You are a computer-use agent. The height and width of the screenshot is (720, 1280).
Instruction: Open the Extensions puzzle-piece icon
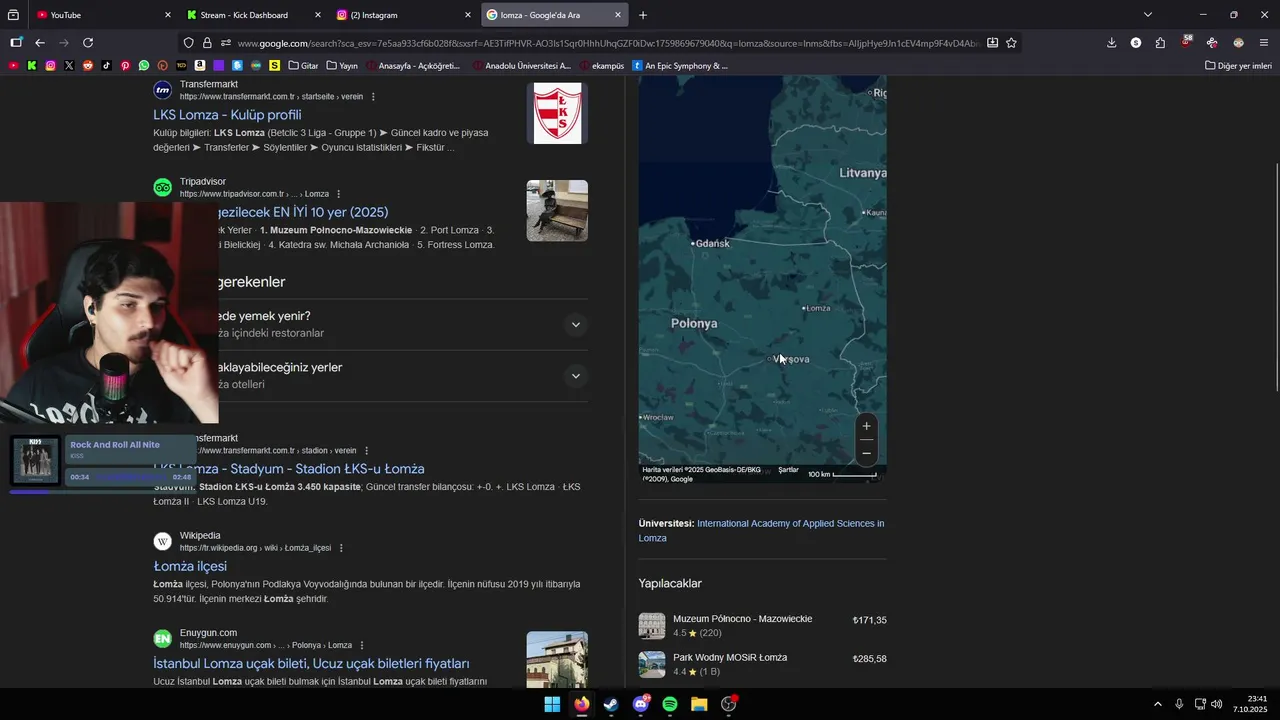pos(1160,43)
